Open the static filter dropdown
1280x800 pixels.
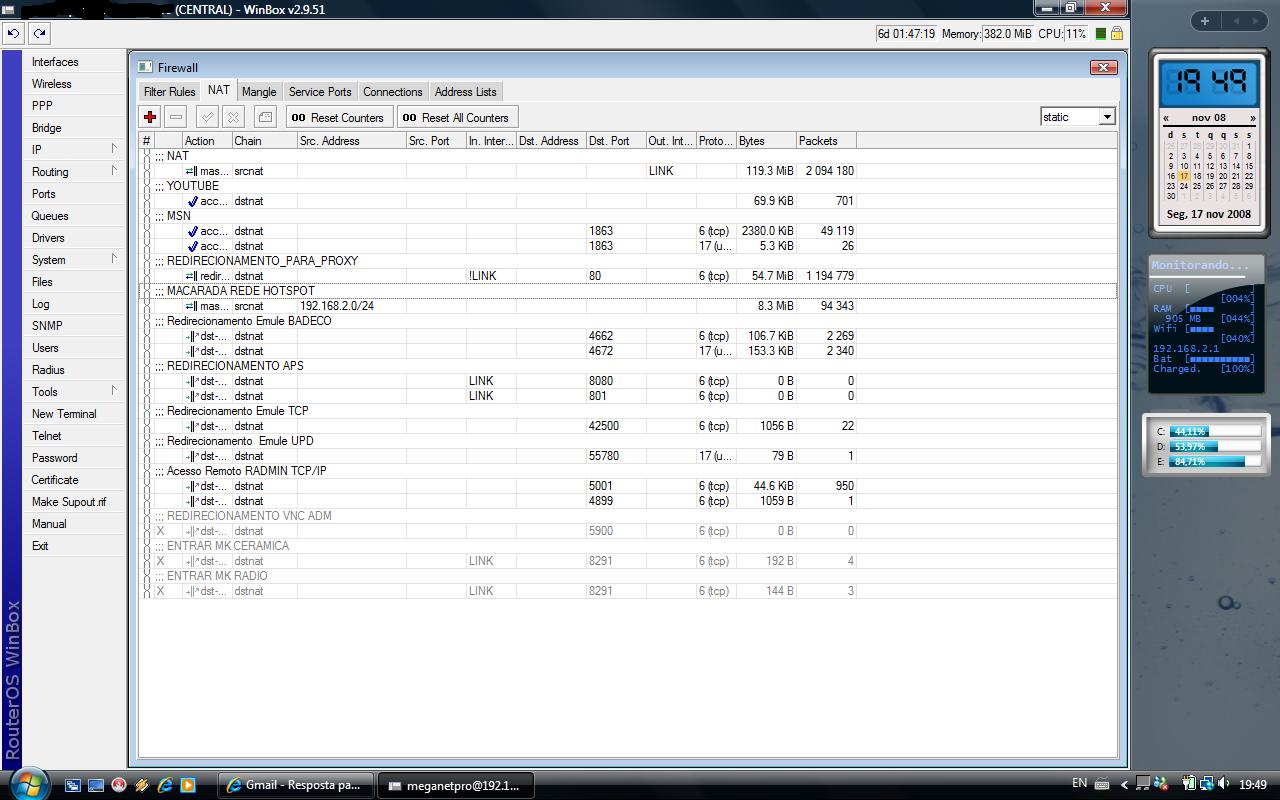pos(1107,117)
